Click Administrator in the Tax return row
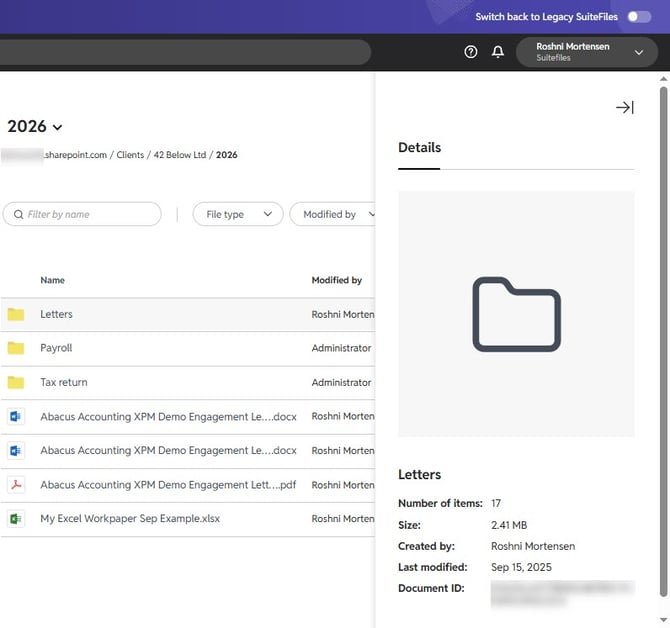Viewport: 670px width, 628px height. pyautogui.click(x=341, y=382)
